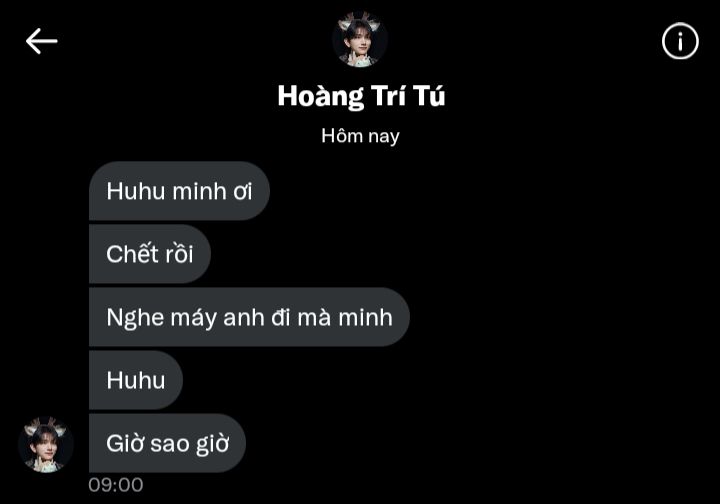Screen dimensions: 720x504
Task: Select the message bubble Huhu minh ơi
Action: [179, 191]
